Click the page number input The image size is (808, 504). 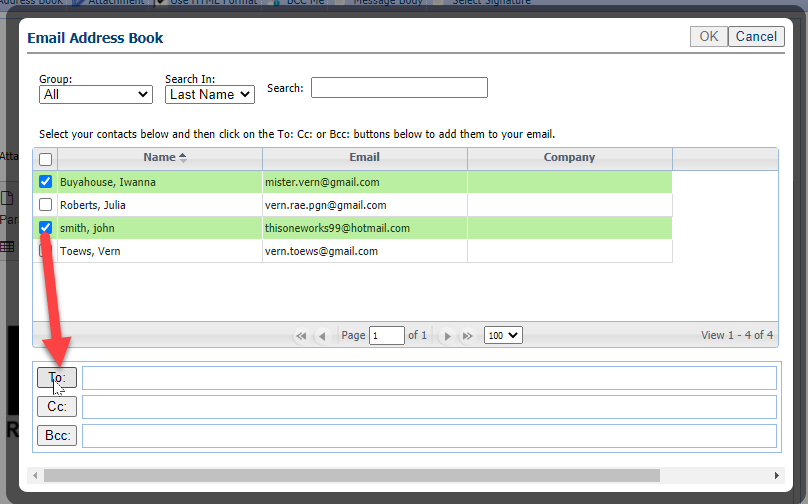(386, 335)
